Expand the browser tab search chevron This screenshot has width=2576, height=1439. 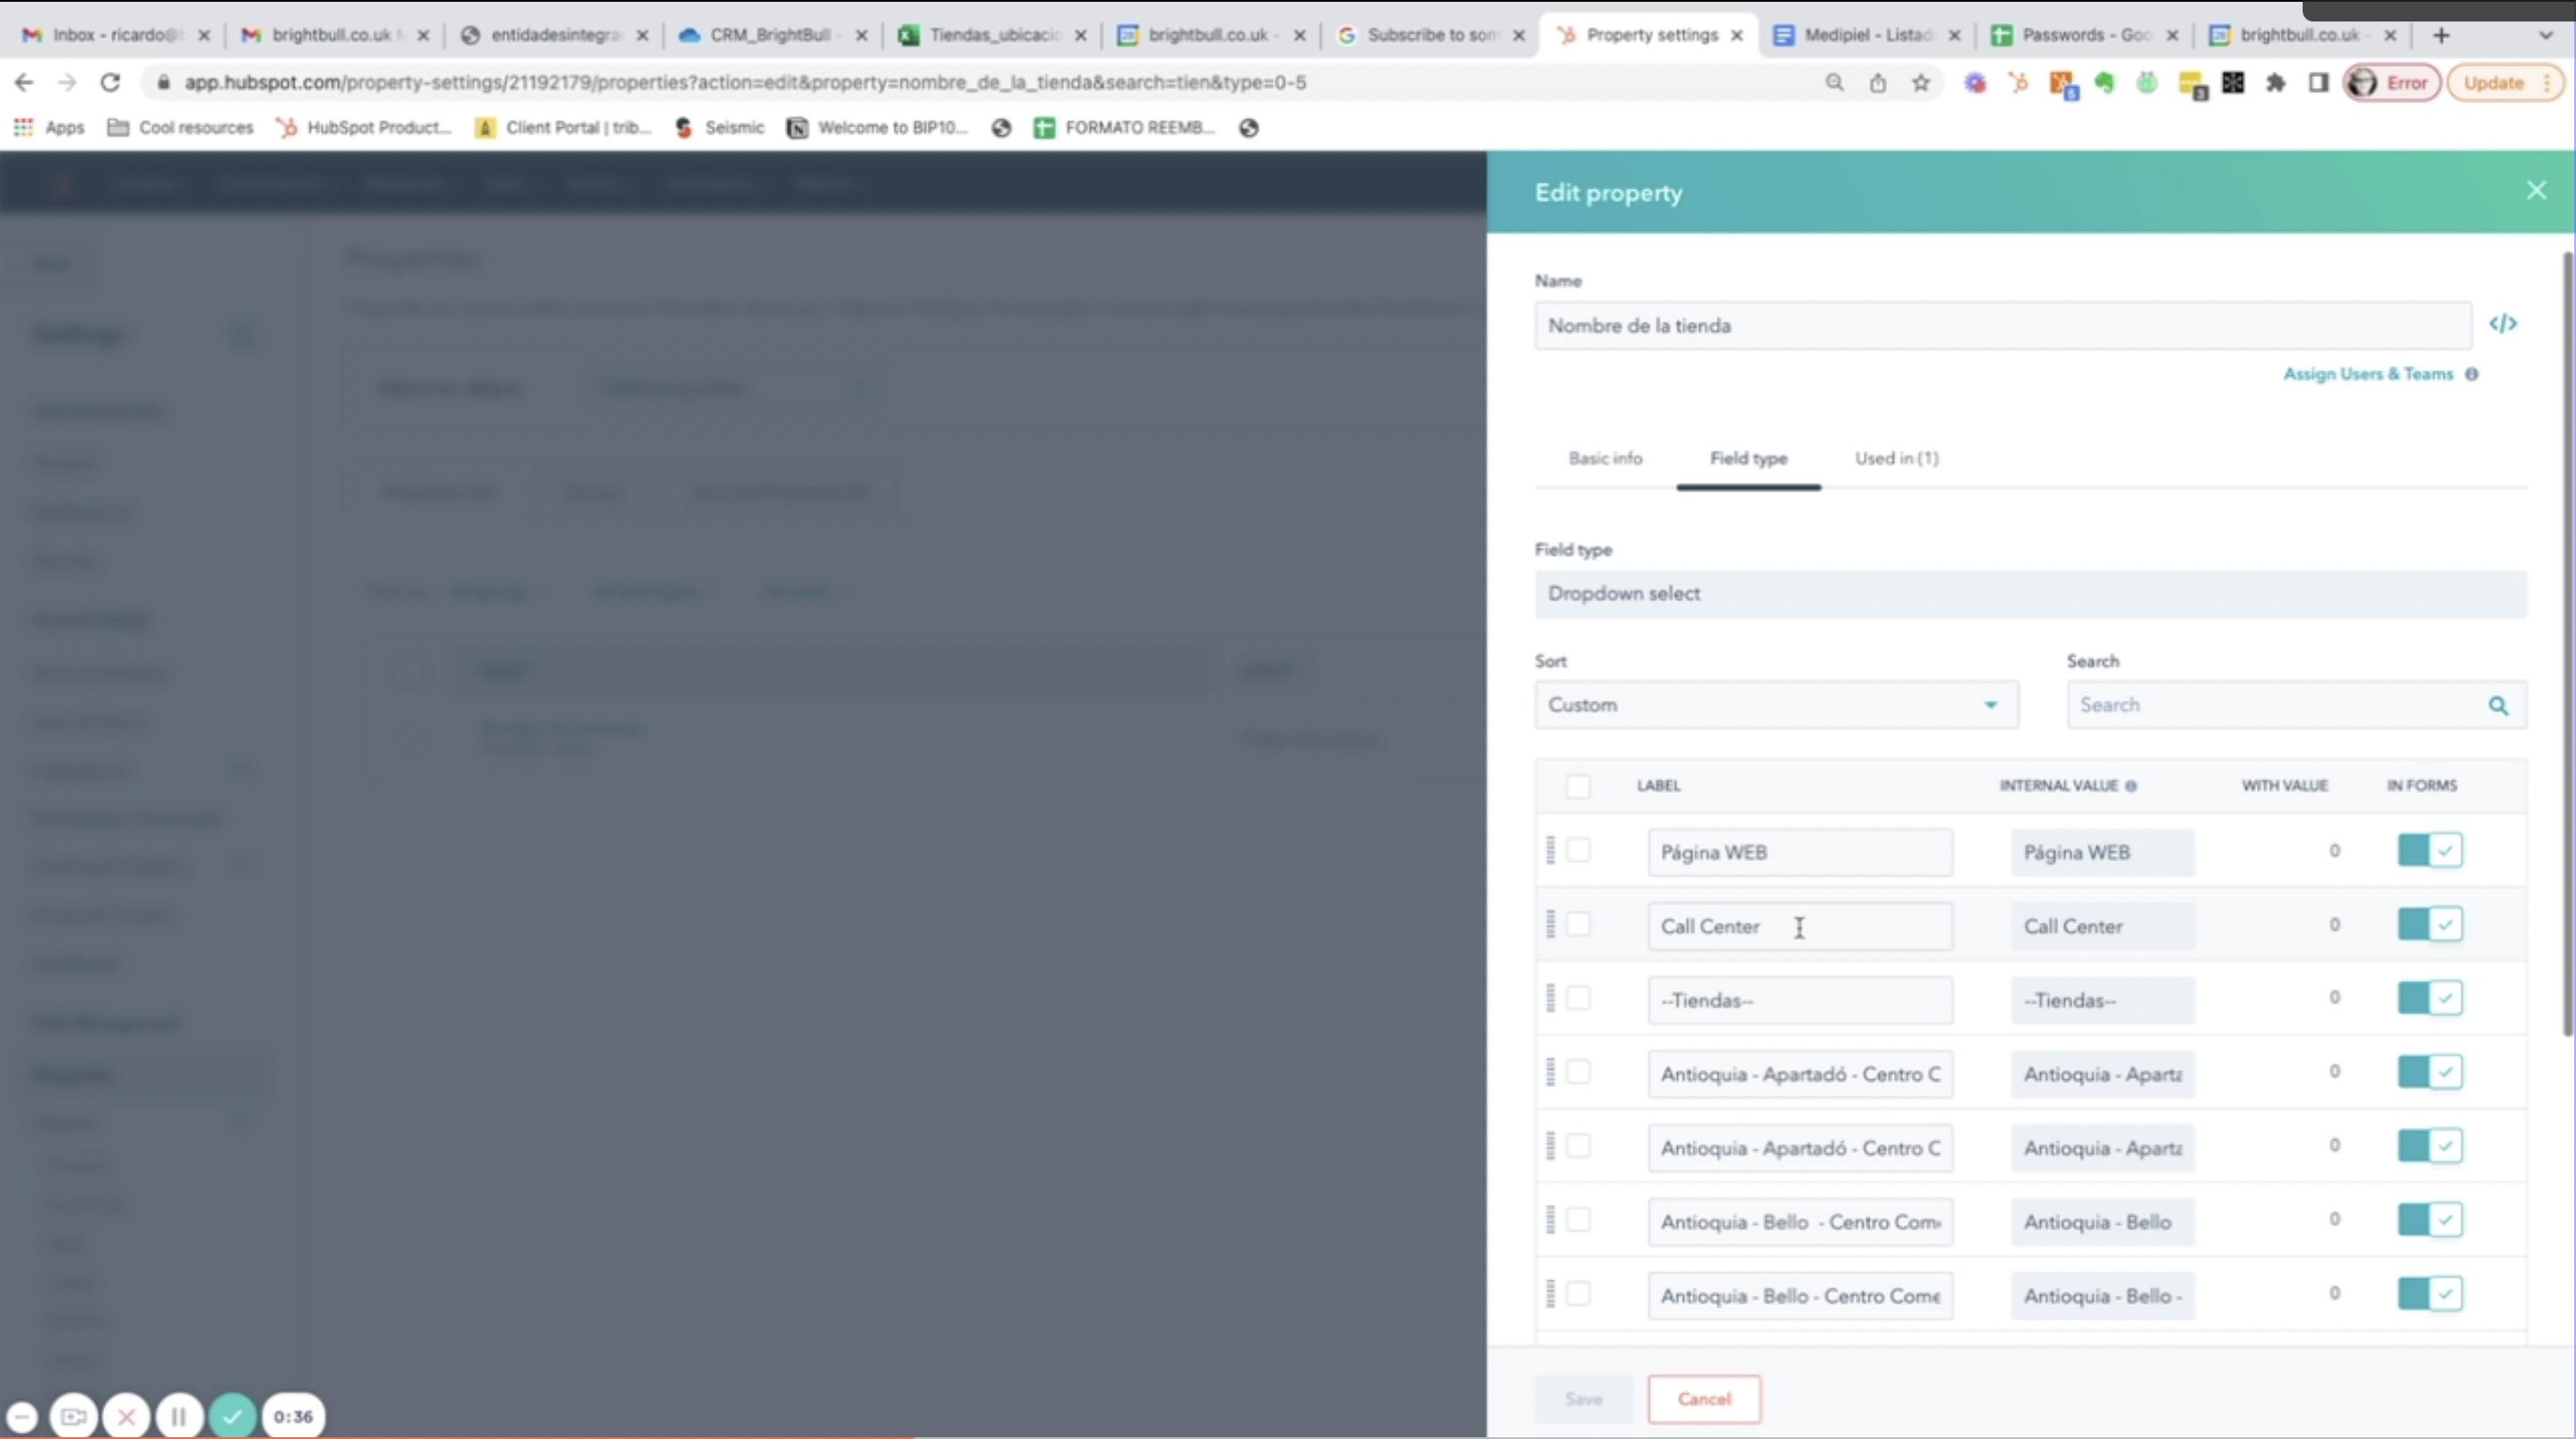pyautogui.click(x=2545, y=35)
